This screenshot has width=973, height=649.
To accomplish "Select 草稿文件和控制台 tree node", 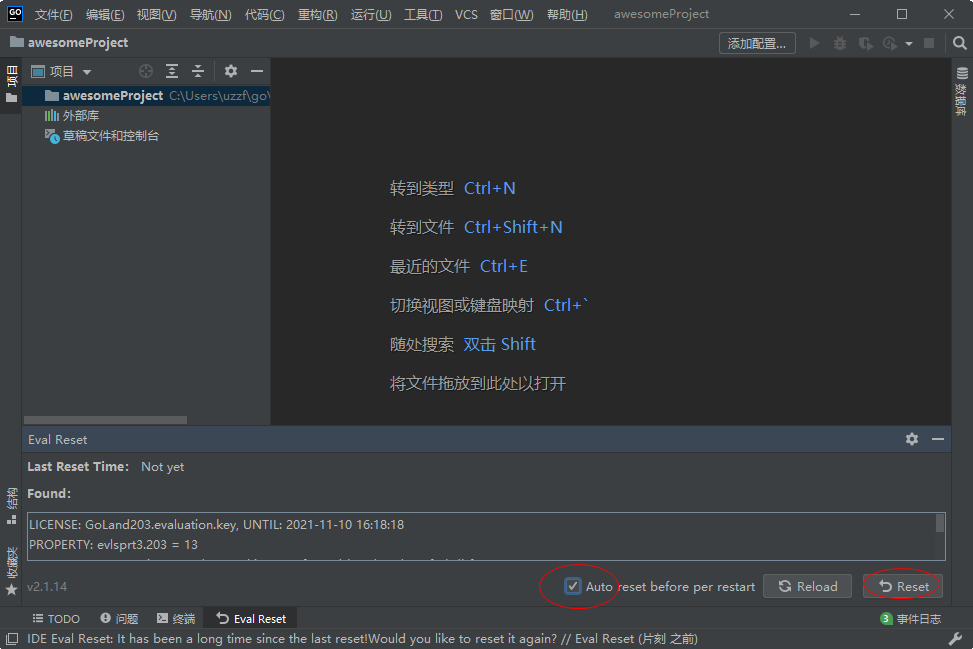I will pos(102,135).
